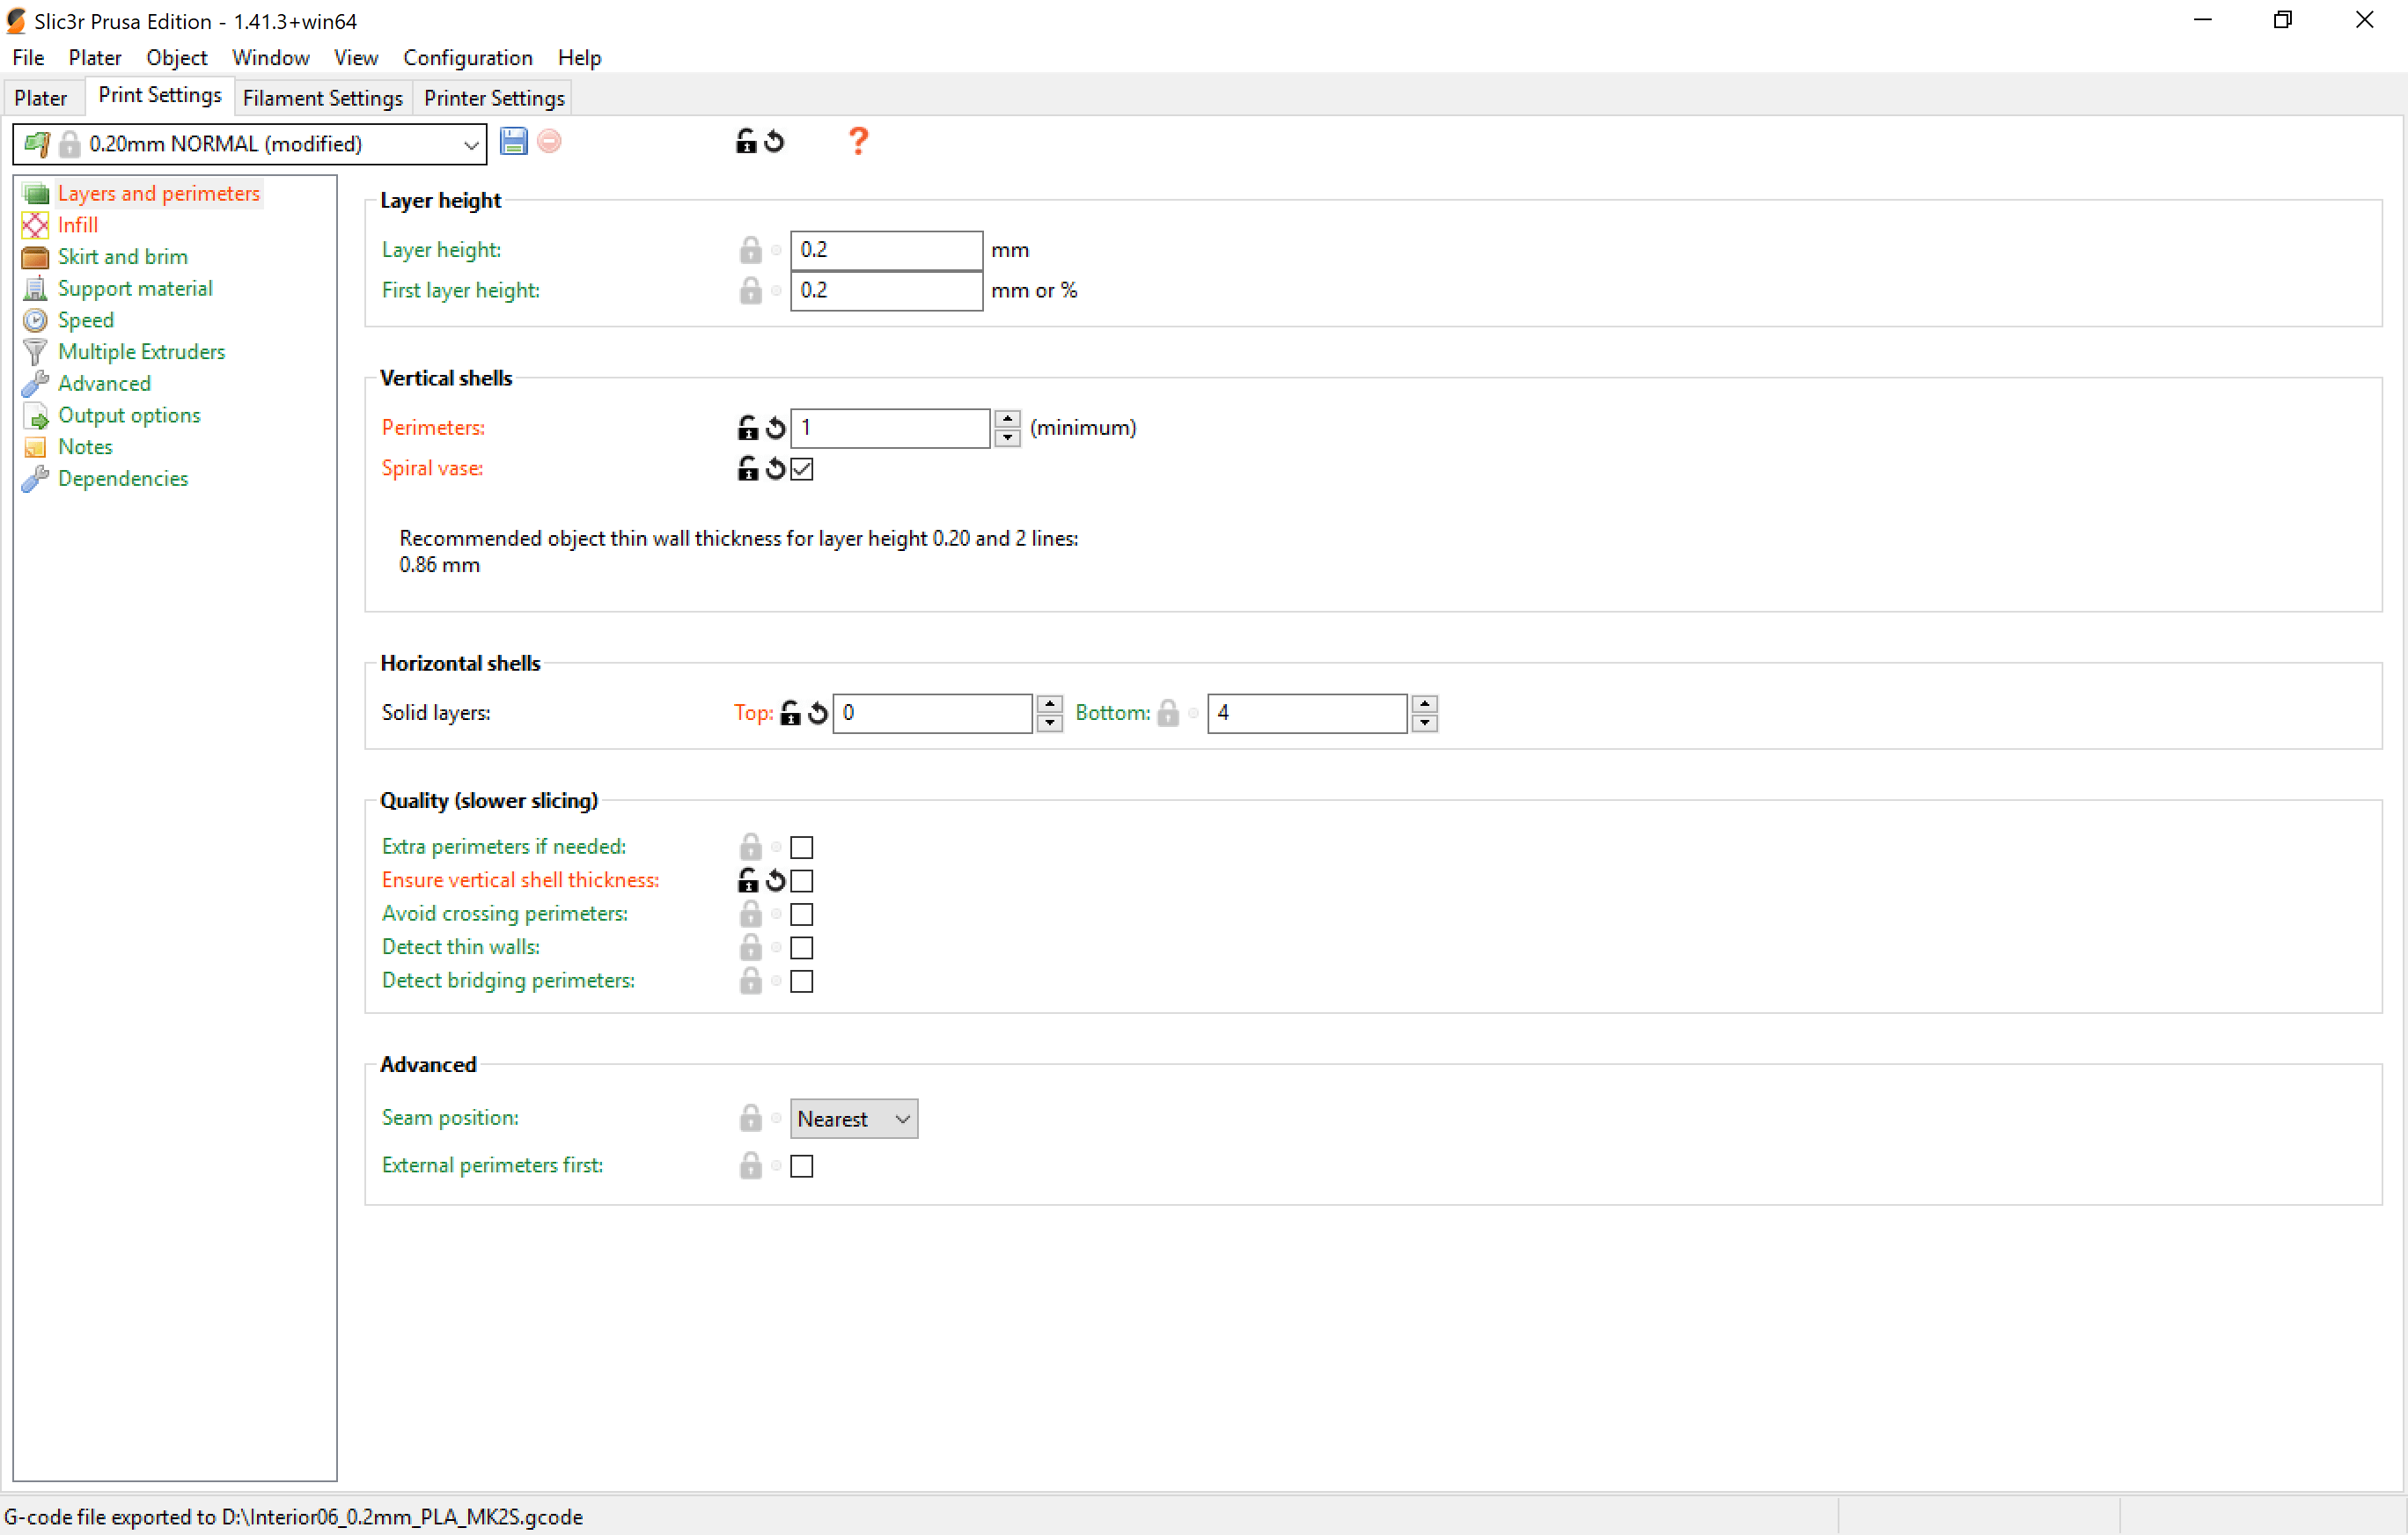Open the Configuration menu

(x=467, y=58)
